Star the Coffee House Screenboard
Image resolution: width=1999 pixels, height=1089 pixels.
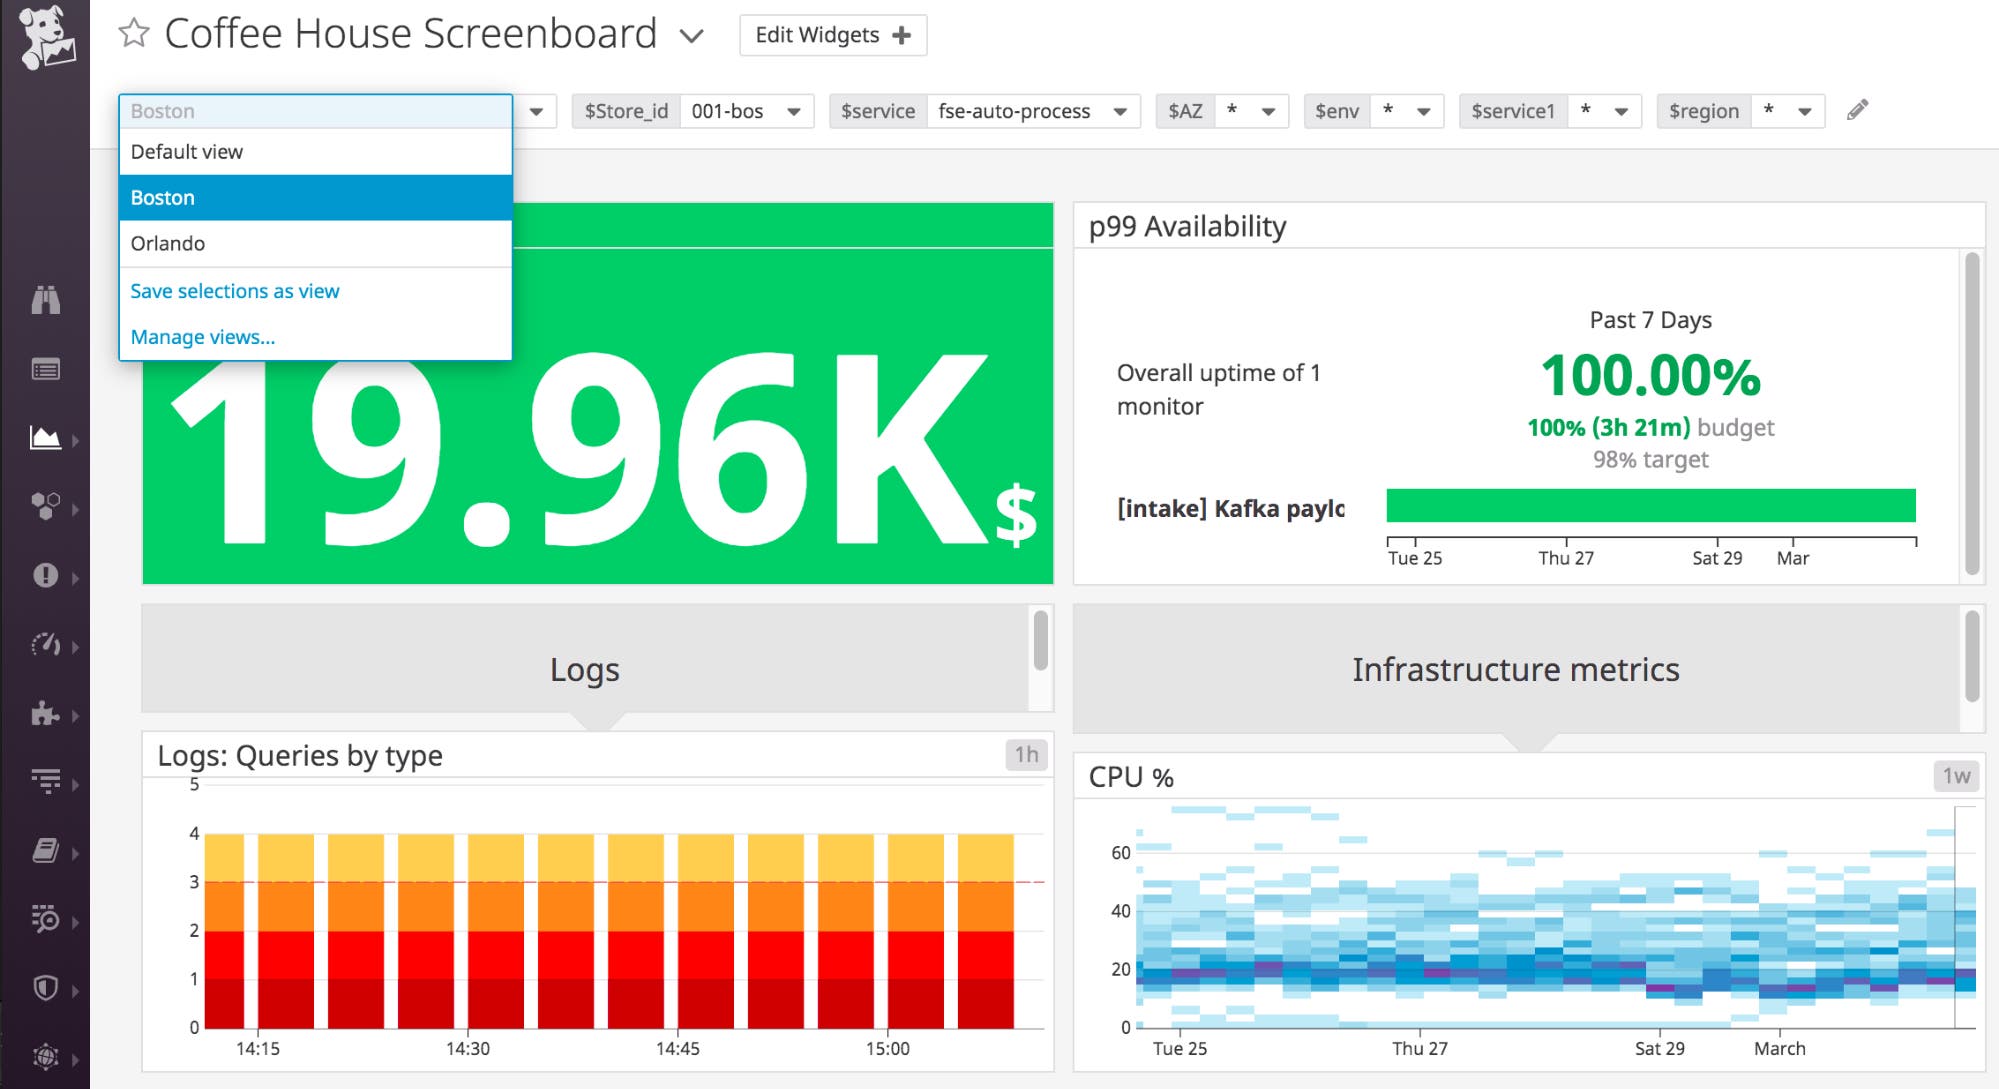click(x=134, y=34)
